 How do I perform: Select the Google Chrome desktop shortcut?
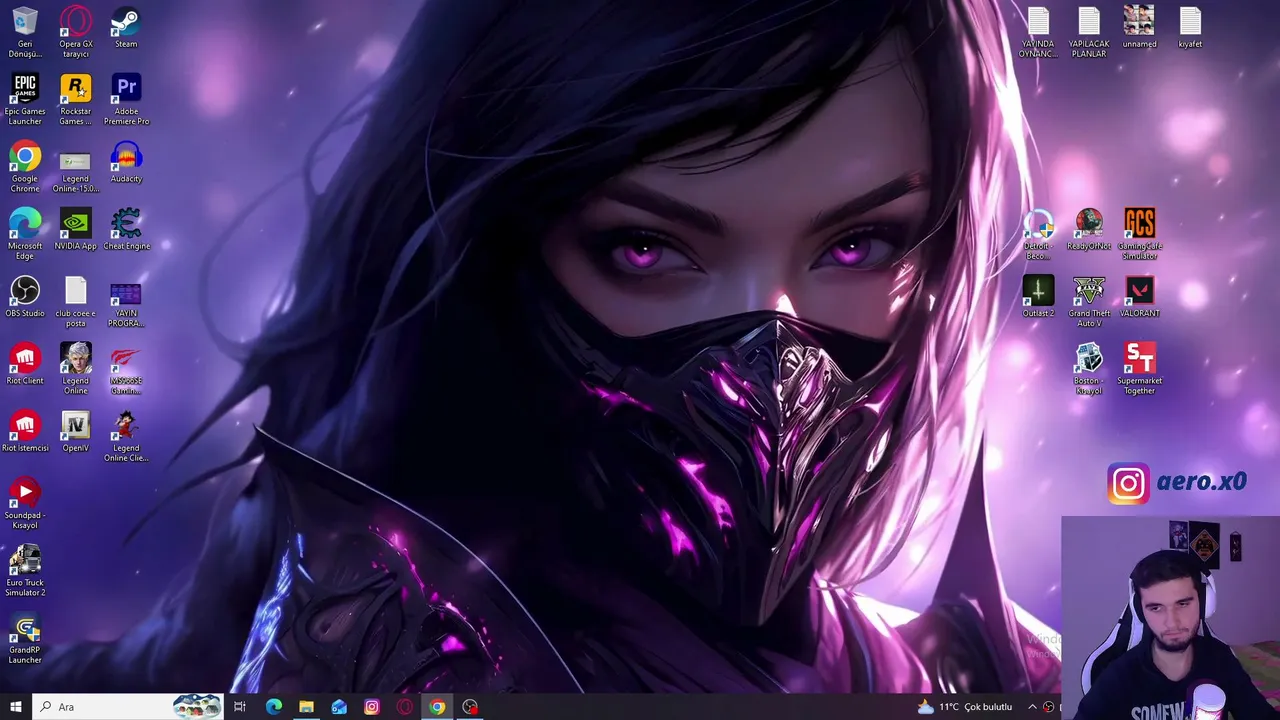click(25, 167)
